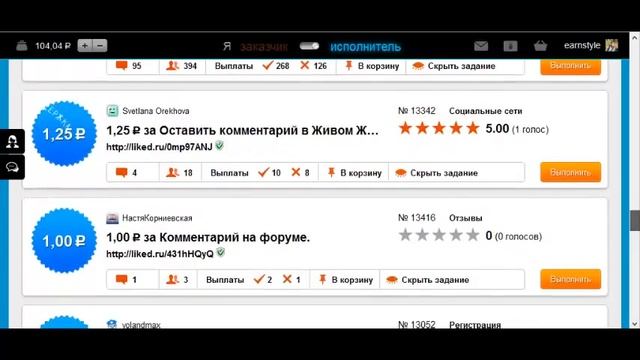
Task: Open НастяКорниевская's profile
Action: 157,218
